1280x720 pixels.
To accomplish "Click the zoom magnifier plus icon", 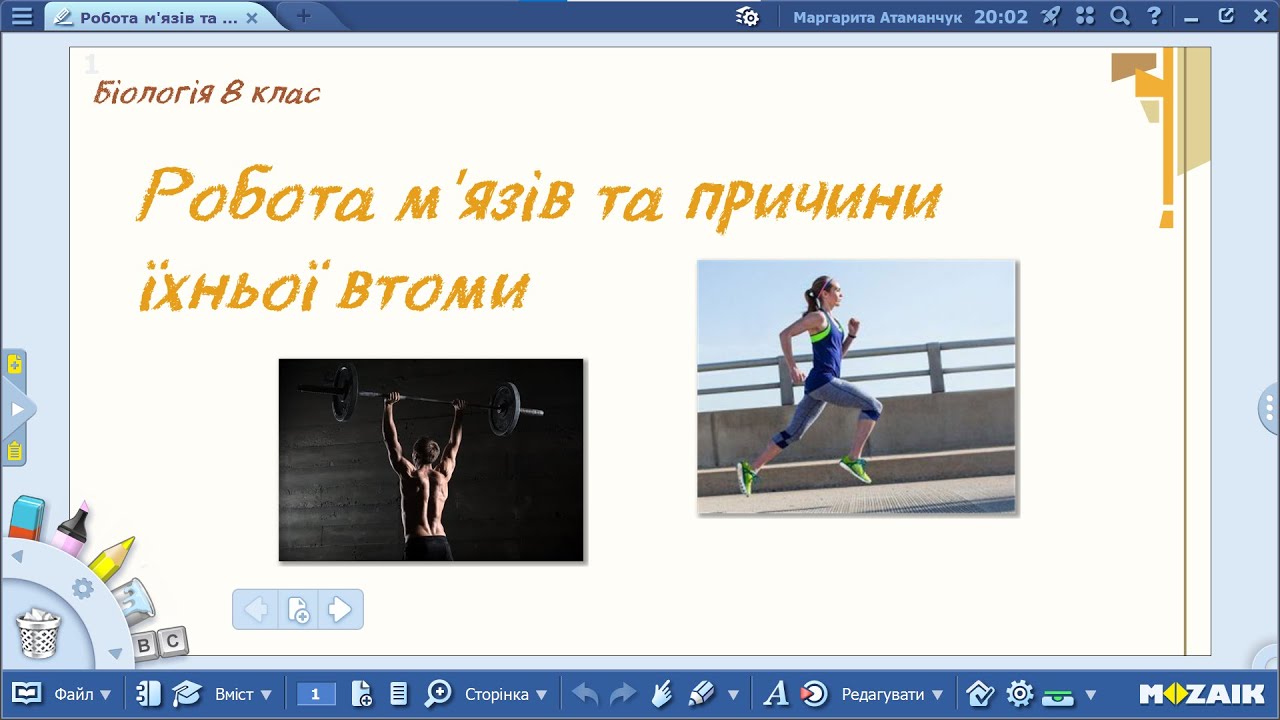I will coord(438,693).
